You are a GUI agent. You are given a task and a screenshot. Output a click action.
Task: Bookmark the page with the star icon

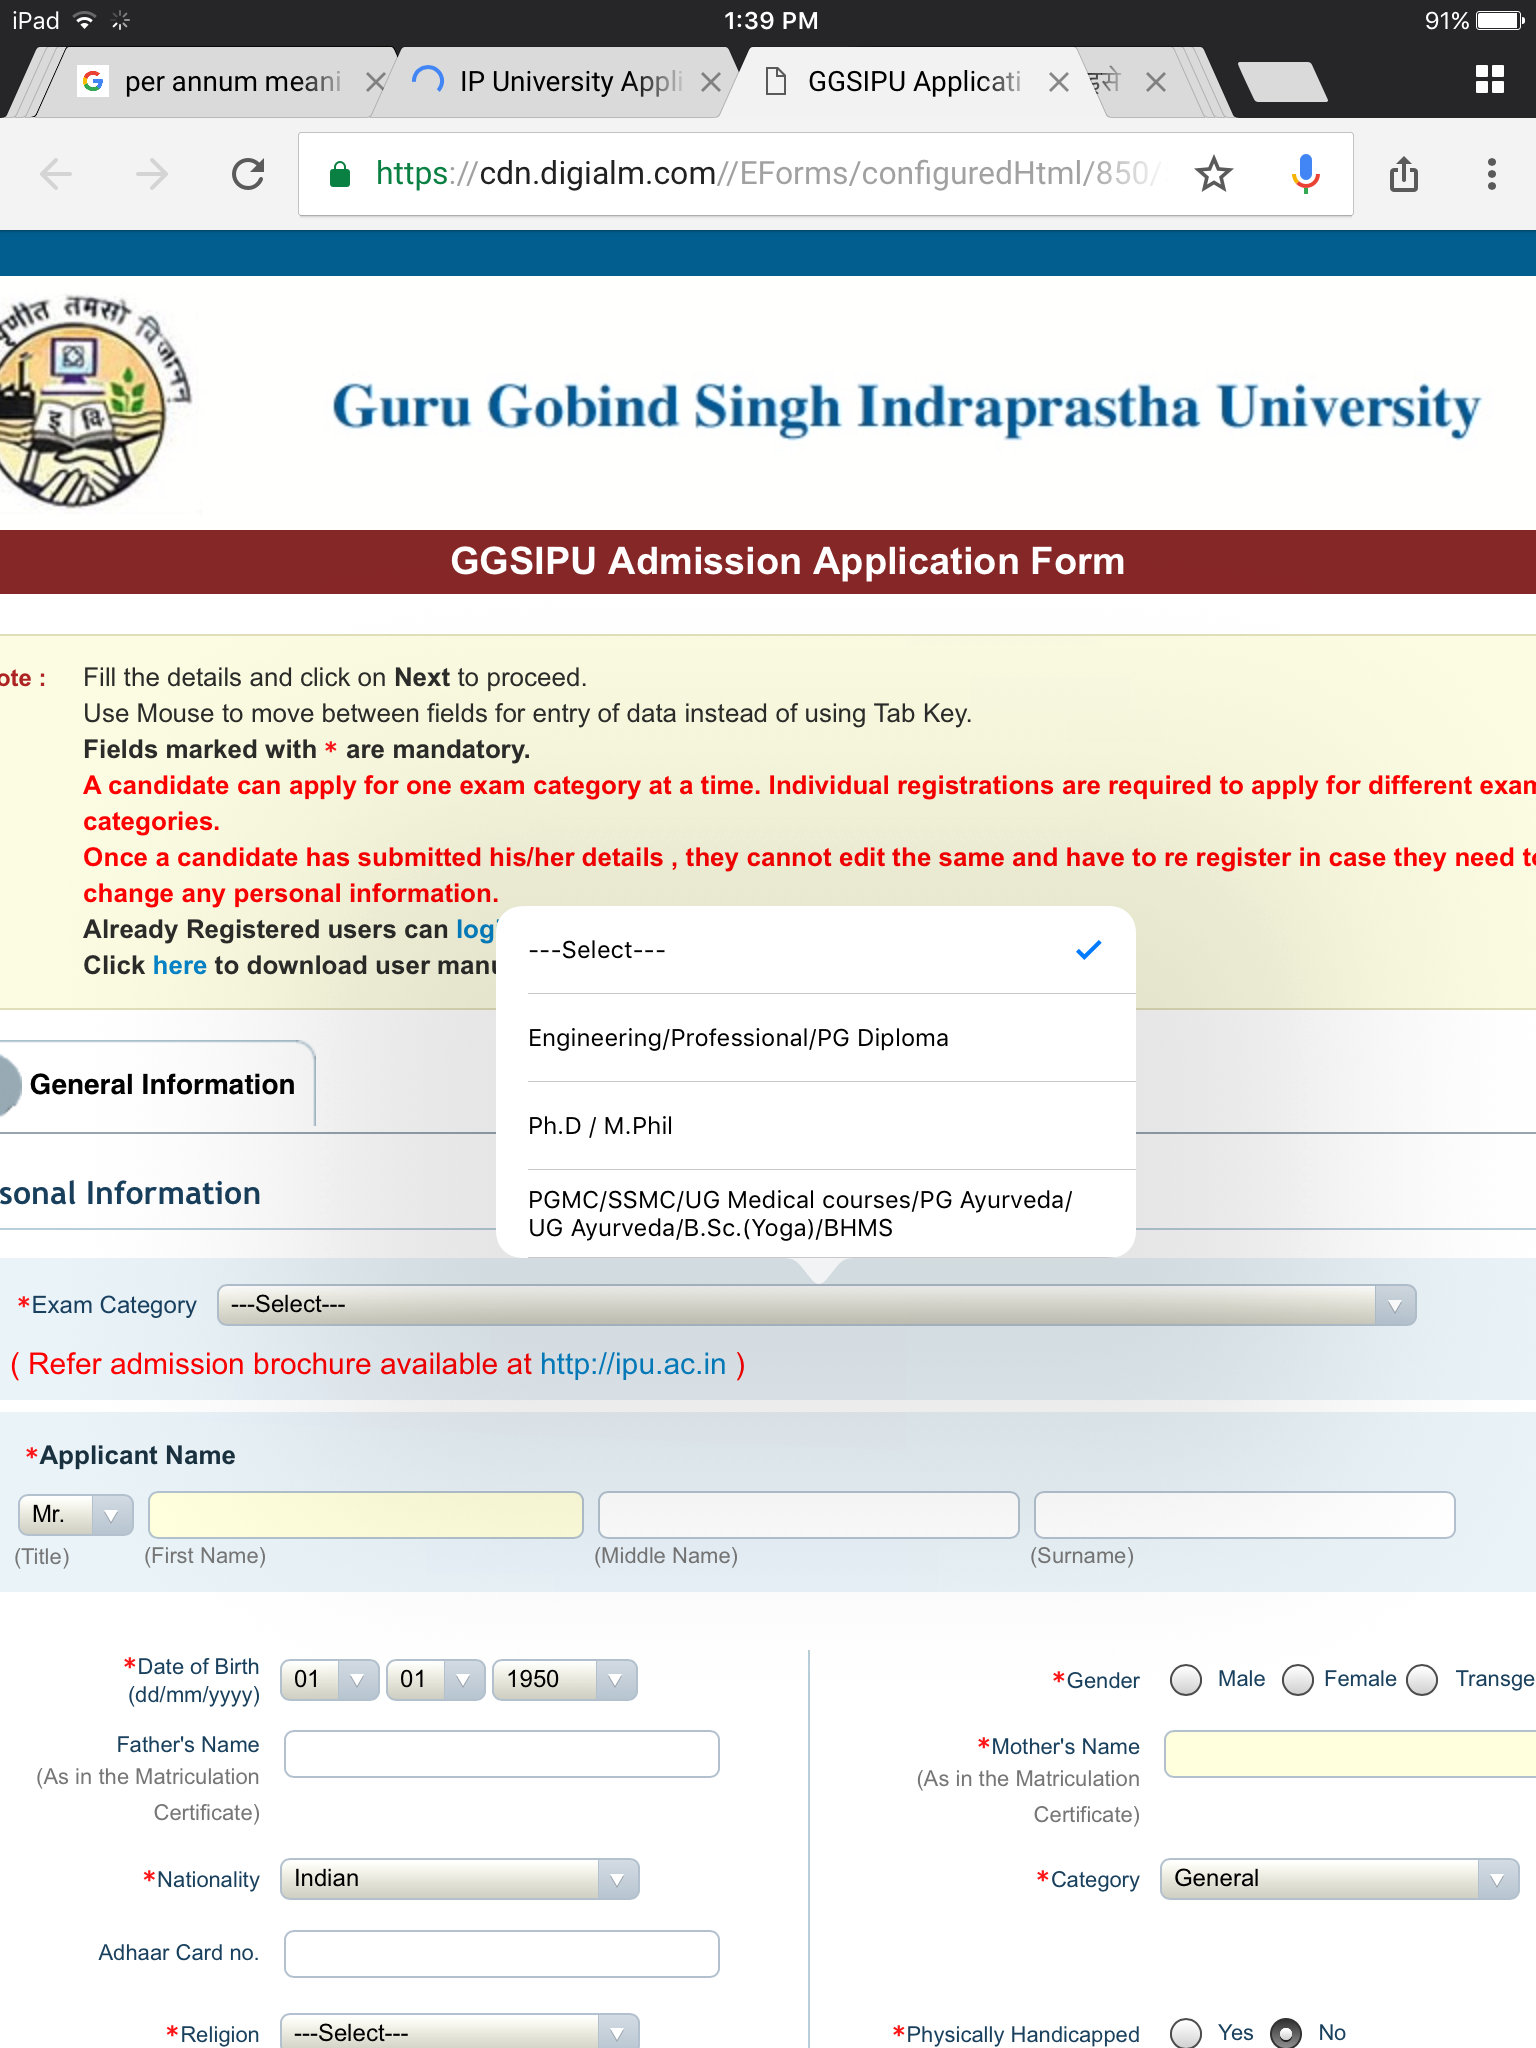1214,174
